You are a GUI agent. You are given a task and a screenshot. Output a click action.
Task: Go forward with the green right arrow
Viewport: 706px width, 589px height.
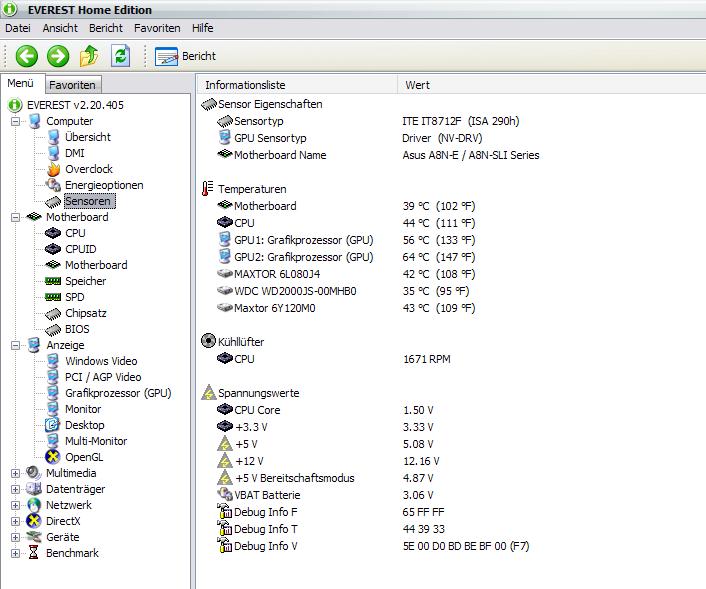pos(58,56)
